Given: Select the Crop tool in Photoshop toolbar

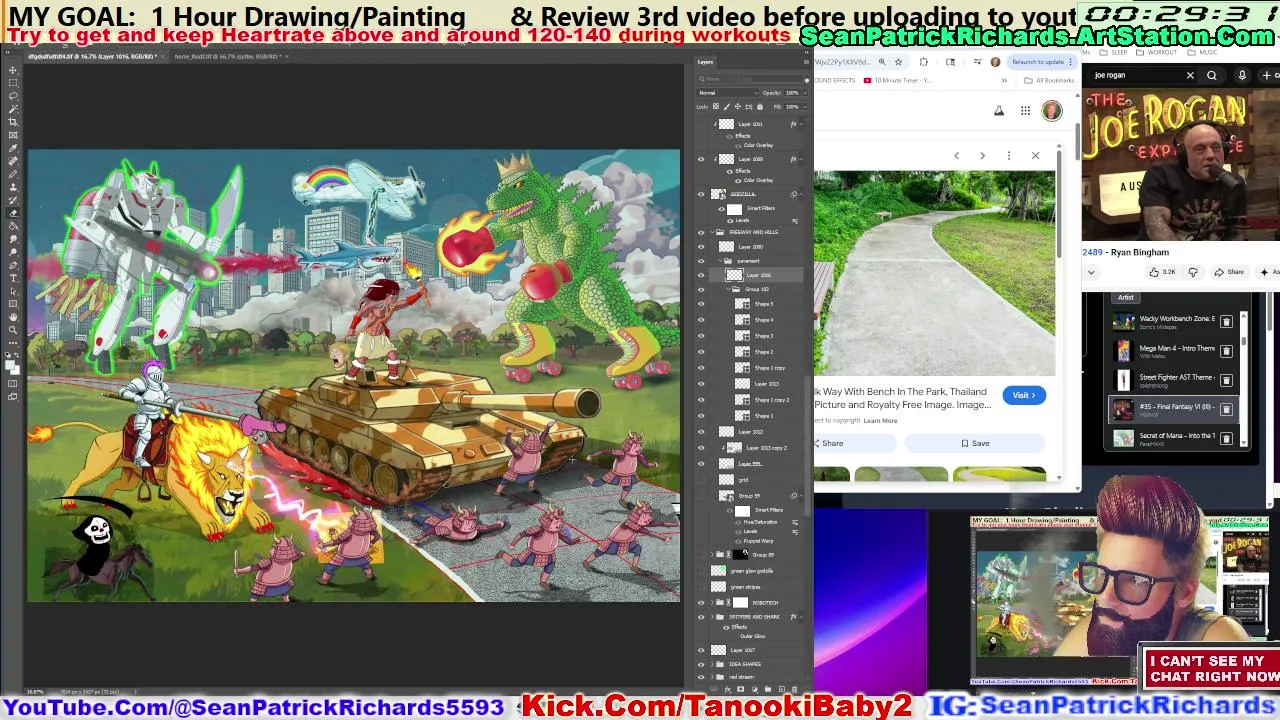Looking at the screenshot, I should coord(13,122).
